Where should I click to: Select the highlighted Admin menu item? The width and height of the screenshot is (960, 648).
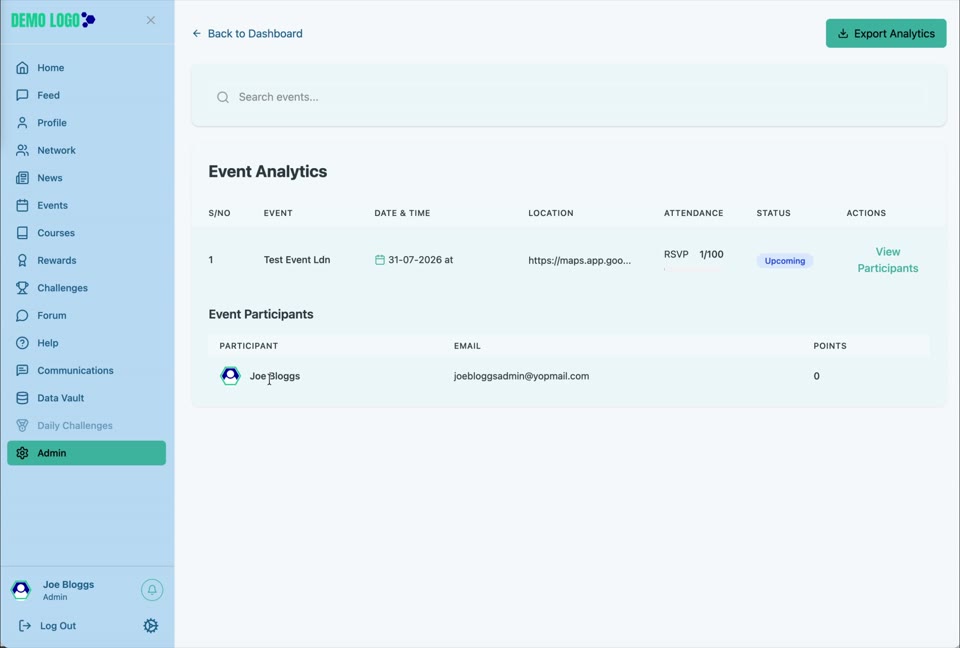[x=86, y=453]
